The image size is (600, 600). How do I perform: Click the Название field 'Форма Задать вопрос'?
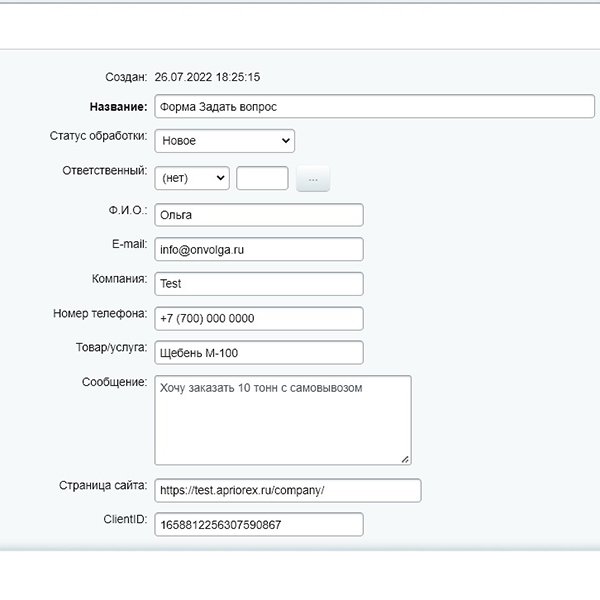tap(374, 106)
